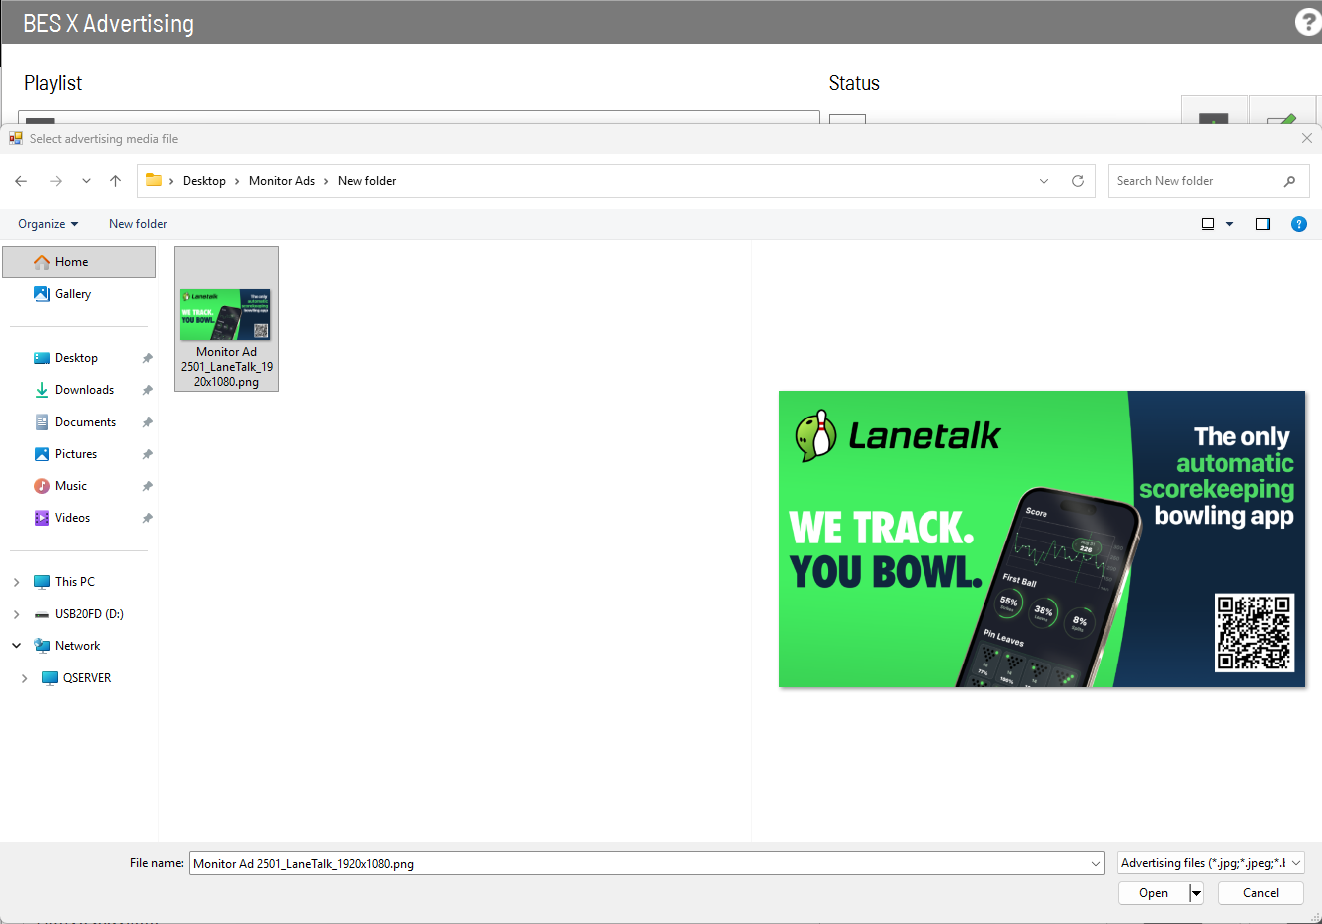The image size is (1322, 924).
Task: Select the Monitor Ad LaneTalk PNG file
Action: pos(226,319)
